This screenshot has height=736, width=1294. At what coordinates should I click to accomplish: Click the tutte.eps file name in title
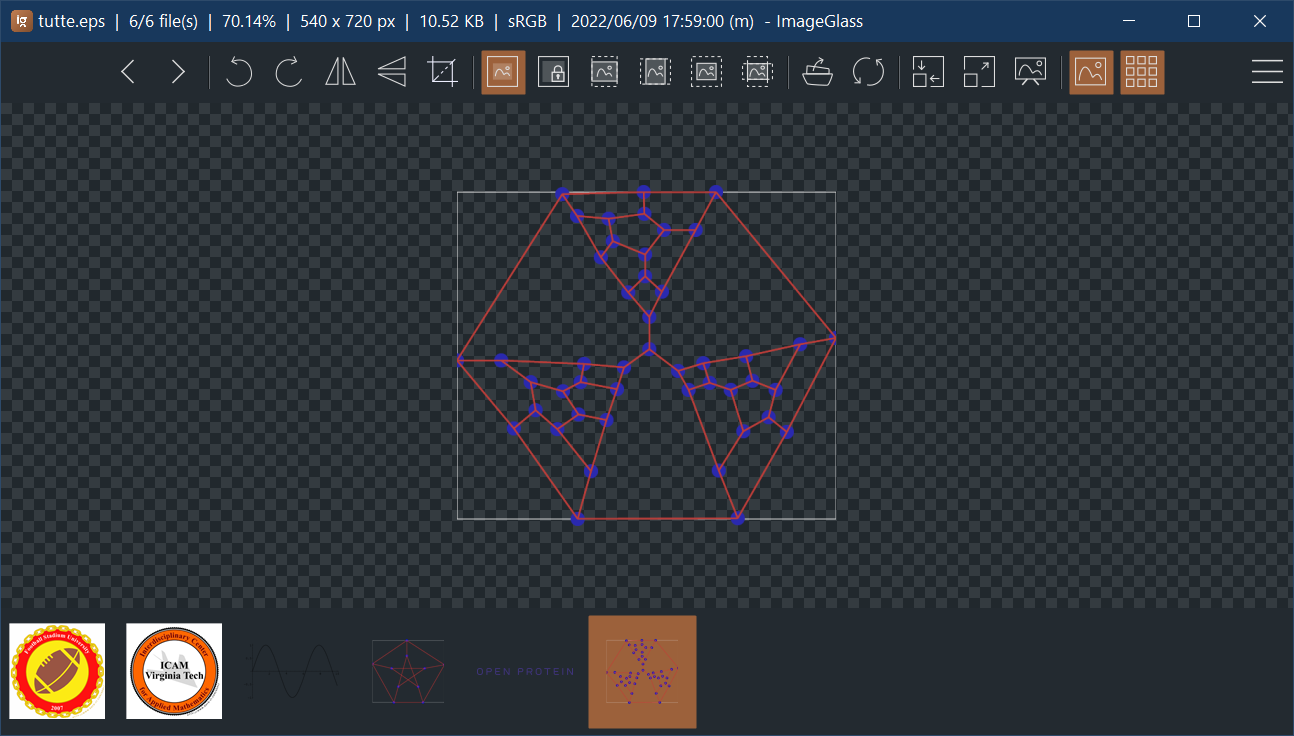(72, 21)
